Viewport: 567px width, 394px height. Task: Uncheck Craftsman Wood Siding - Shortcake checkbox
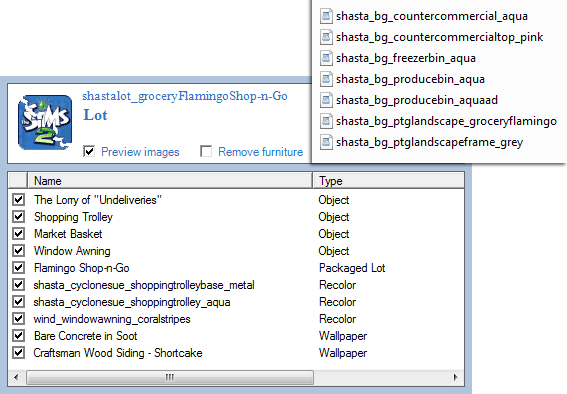pyautogui.click(x=18, y=352)
